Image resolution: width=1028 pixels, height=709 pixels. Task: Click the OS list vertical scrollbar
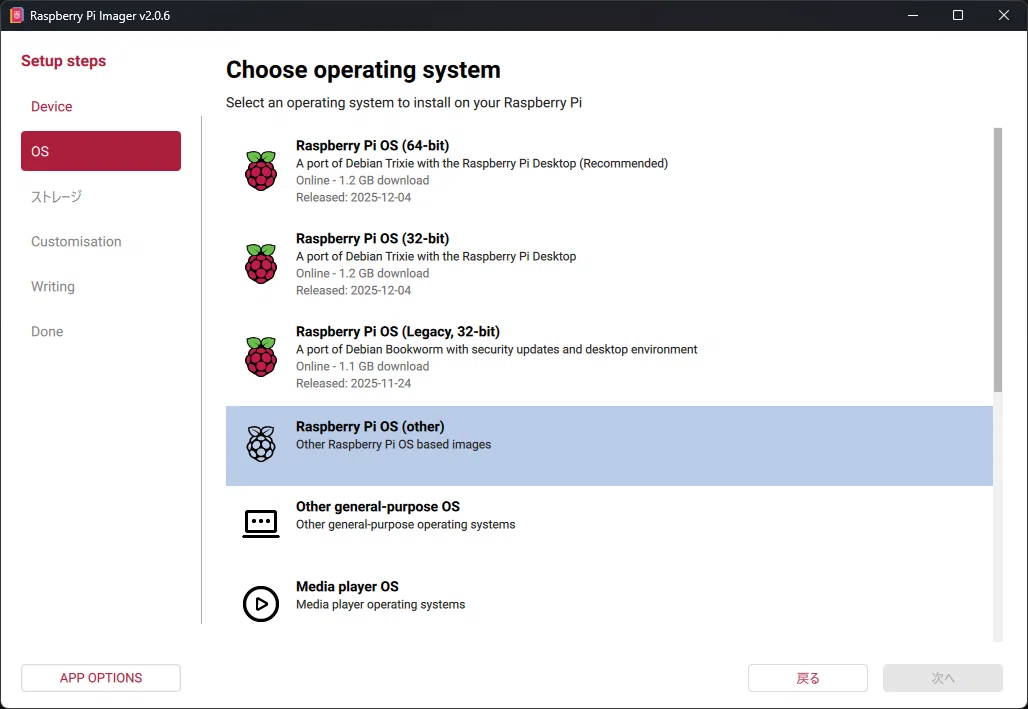[x=998, y=260]
